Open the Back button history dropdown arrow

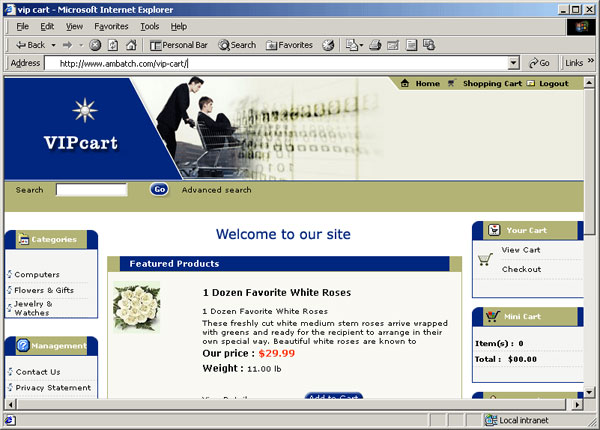[x=53, y=45]
